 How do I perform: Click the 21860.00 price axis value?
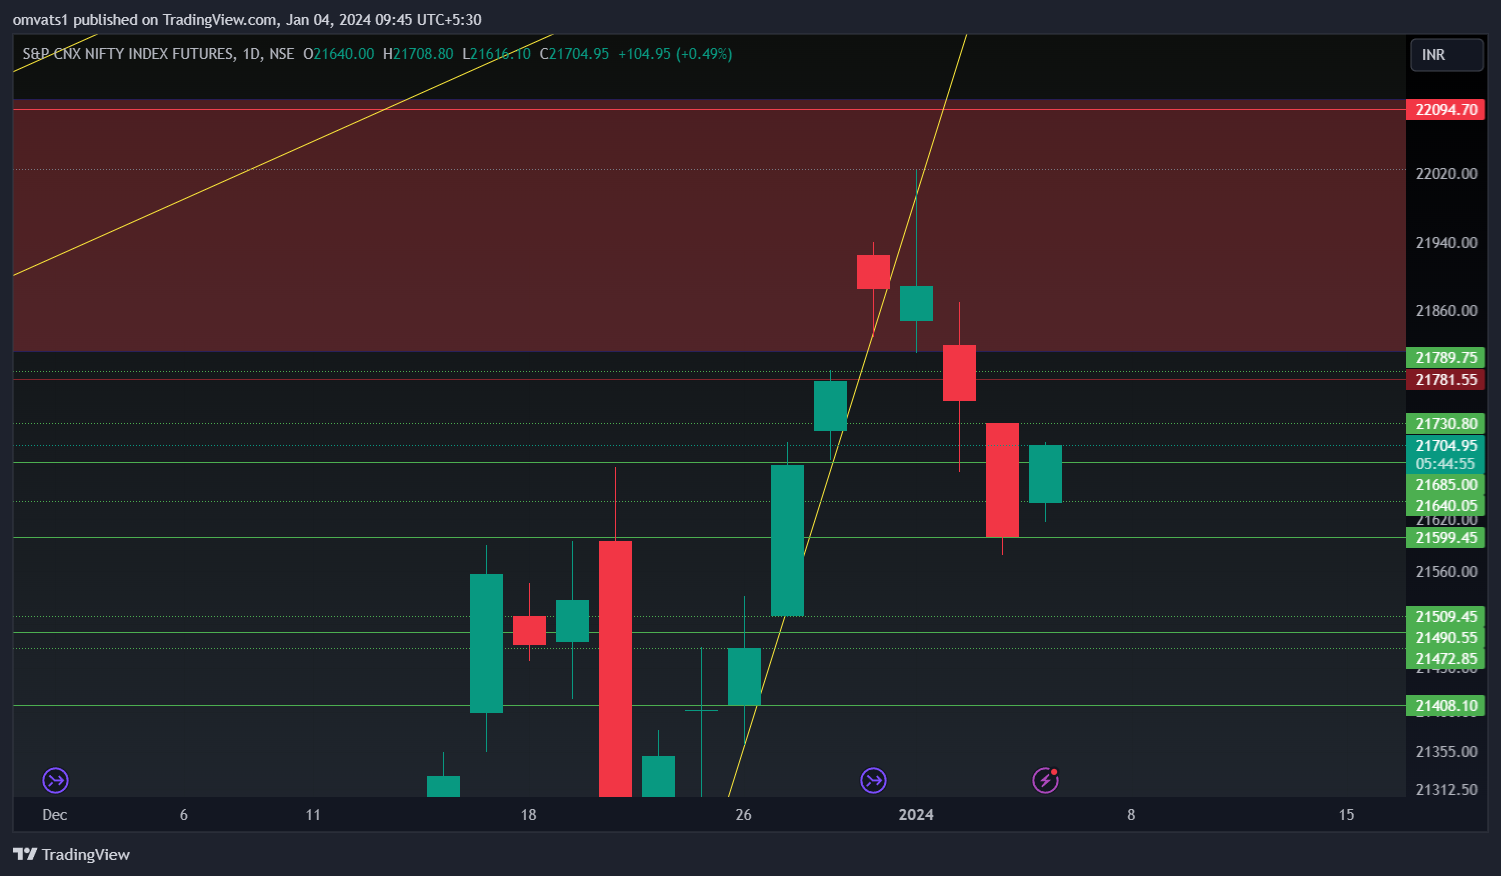[x=1446, y=311]
